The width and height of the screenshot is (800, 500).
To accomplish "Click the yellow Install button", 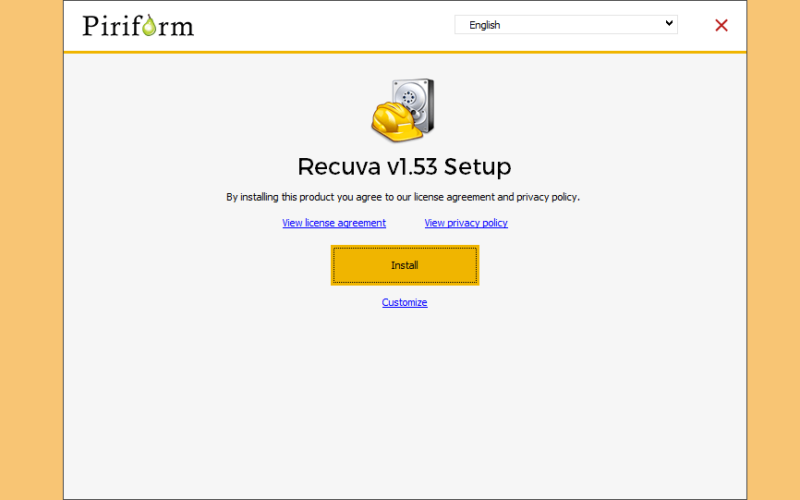I will 405,265.
